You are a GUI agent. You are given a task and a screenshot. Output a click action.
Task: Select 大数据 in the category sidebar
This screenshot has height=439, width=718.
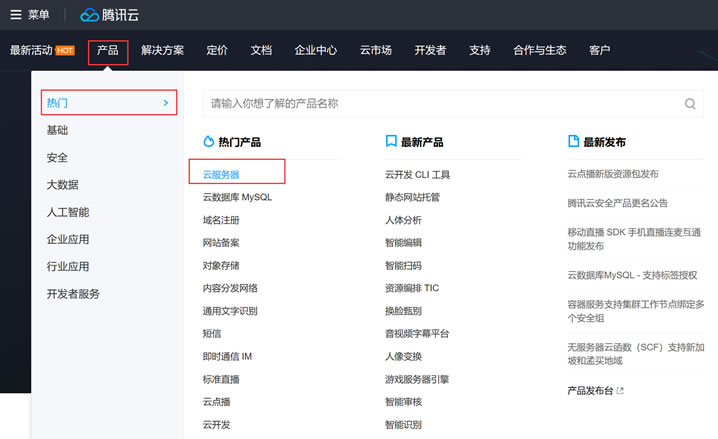tap(62, 185)
